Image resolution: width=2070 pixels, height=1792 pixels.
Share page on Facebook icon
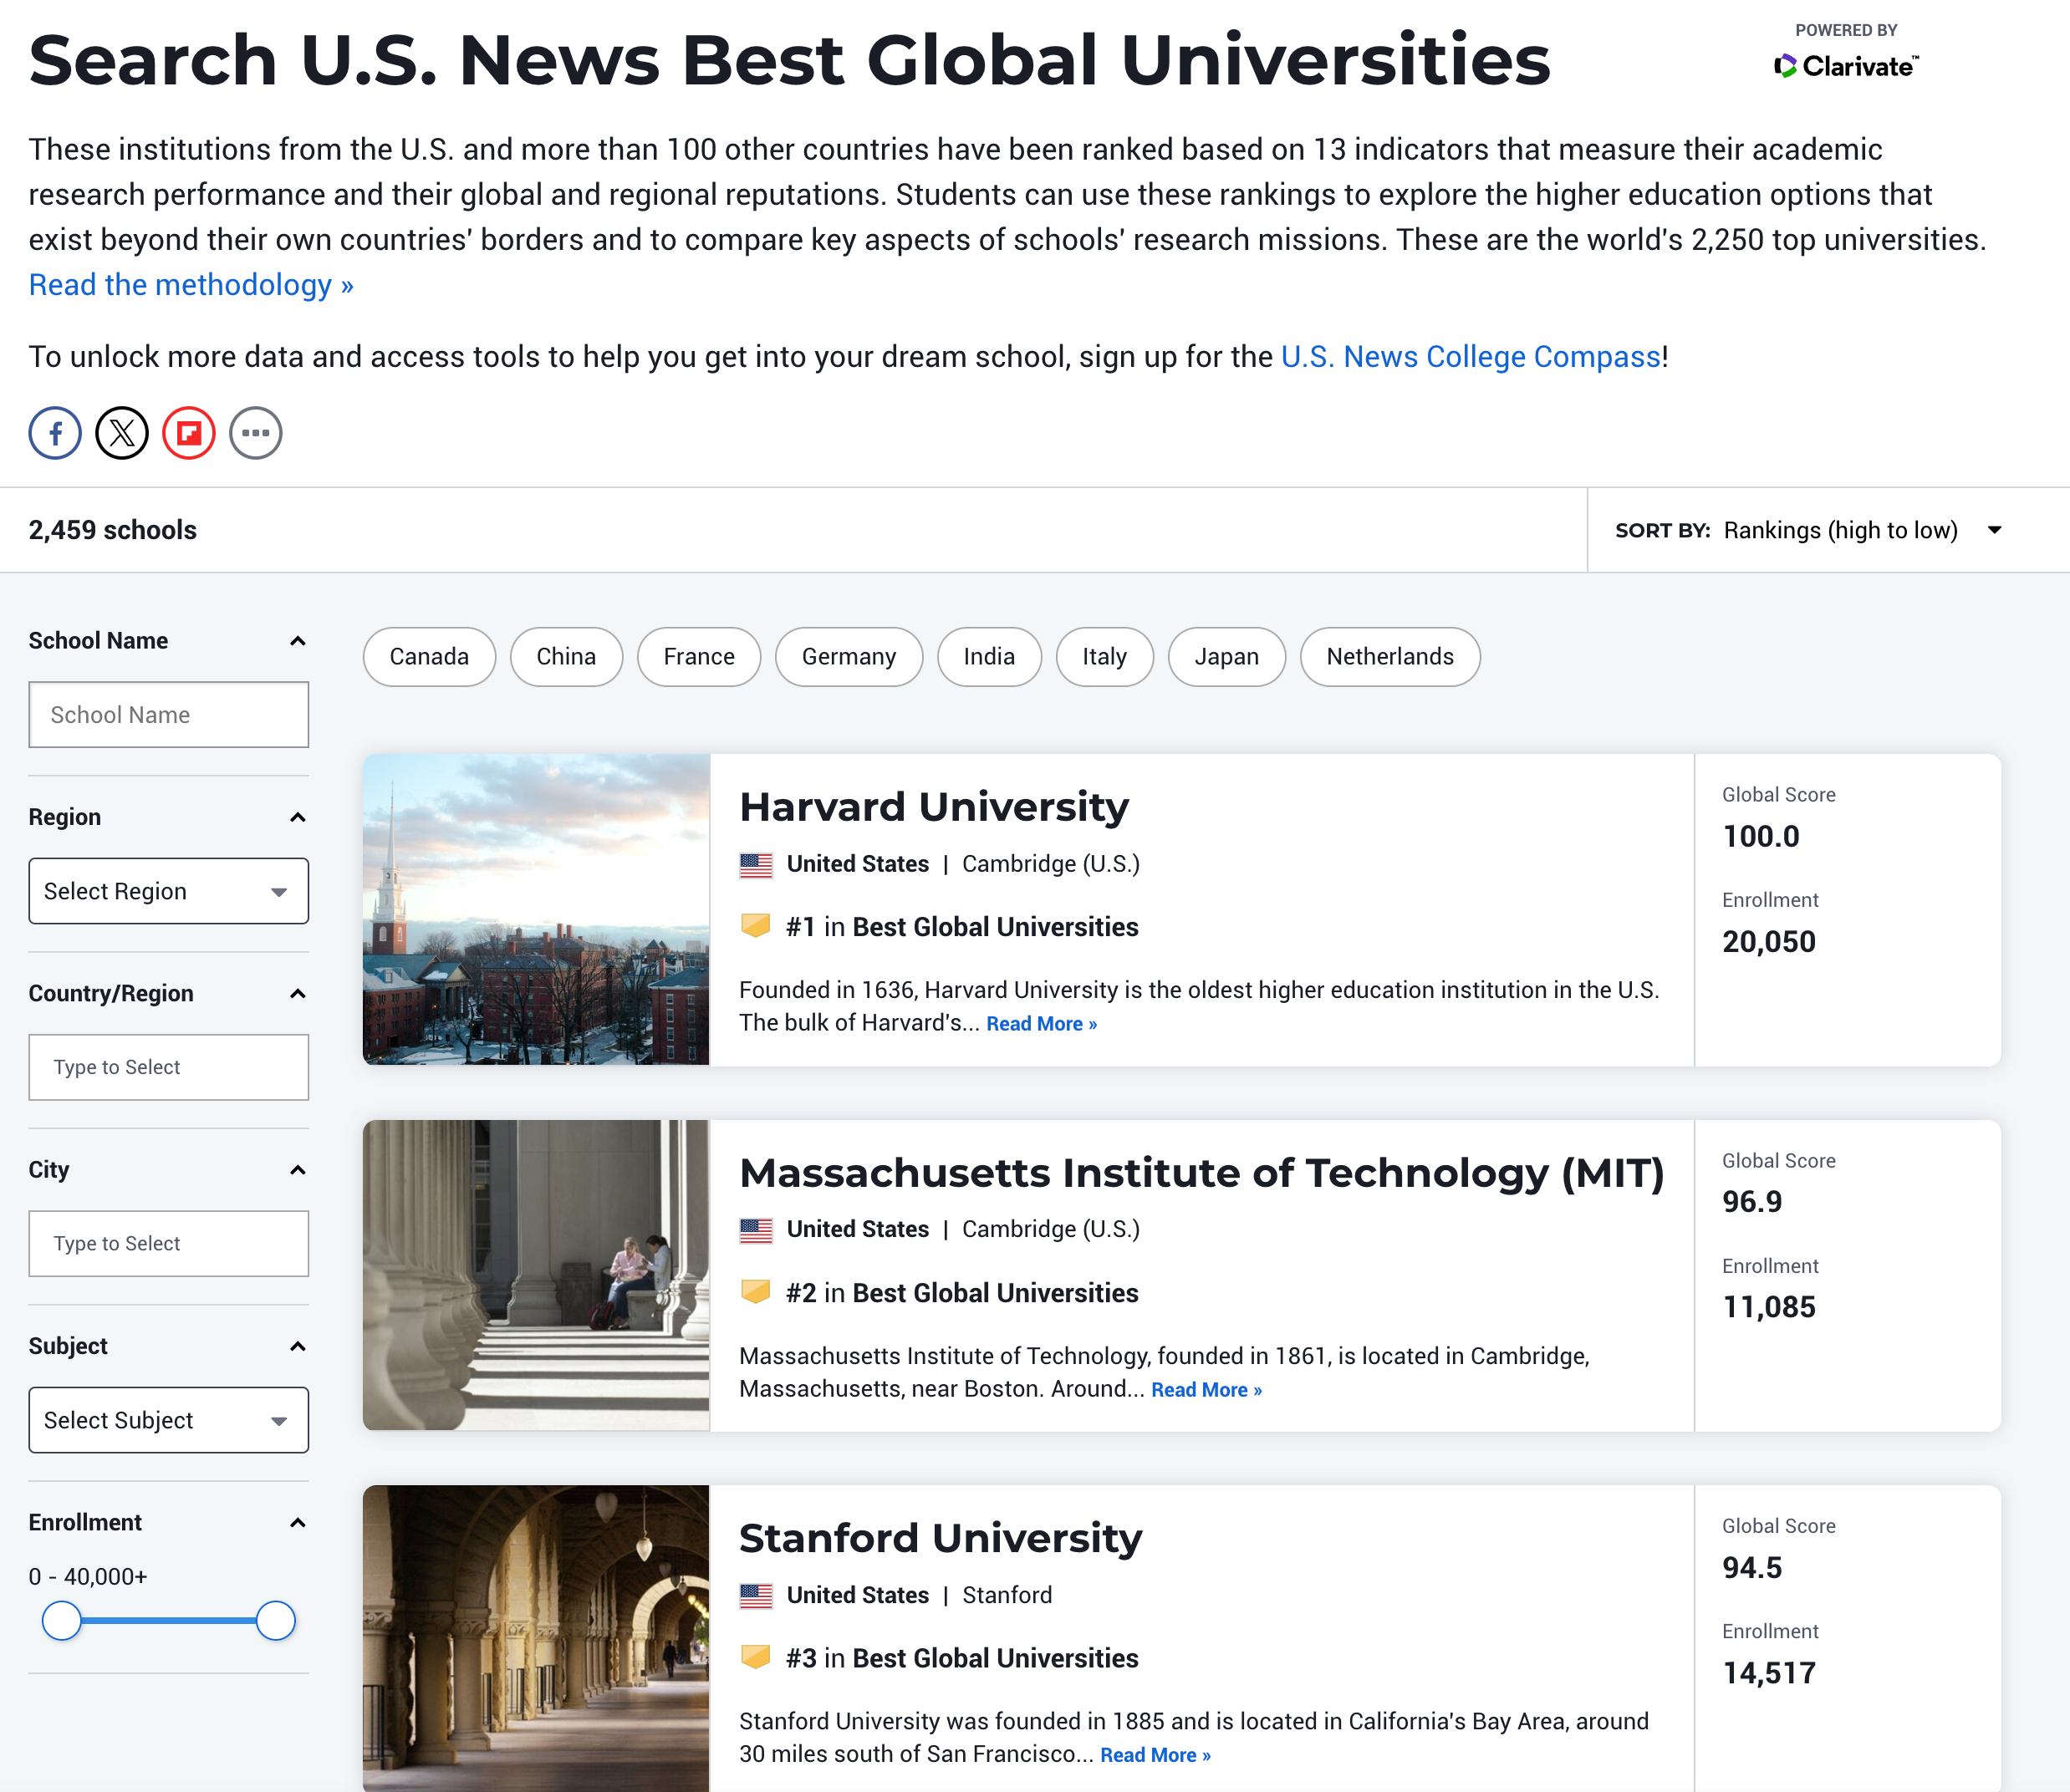[55, 433]
